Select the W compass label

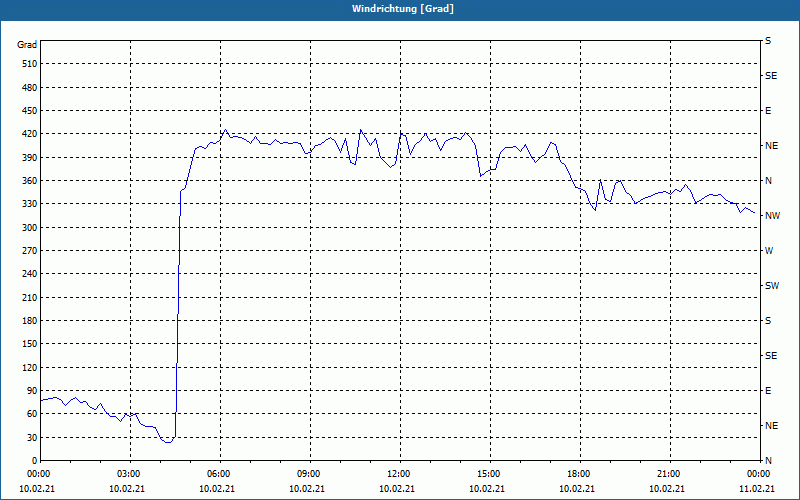769,251
